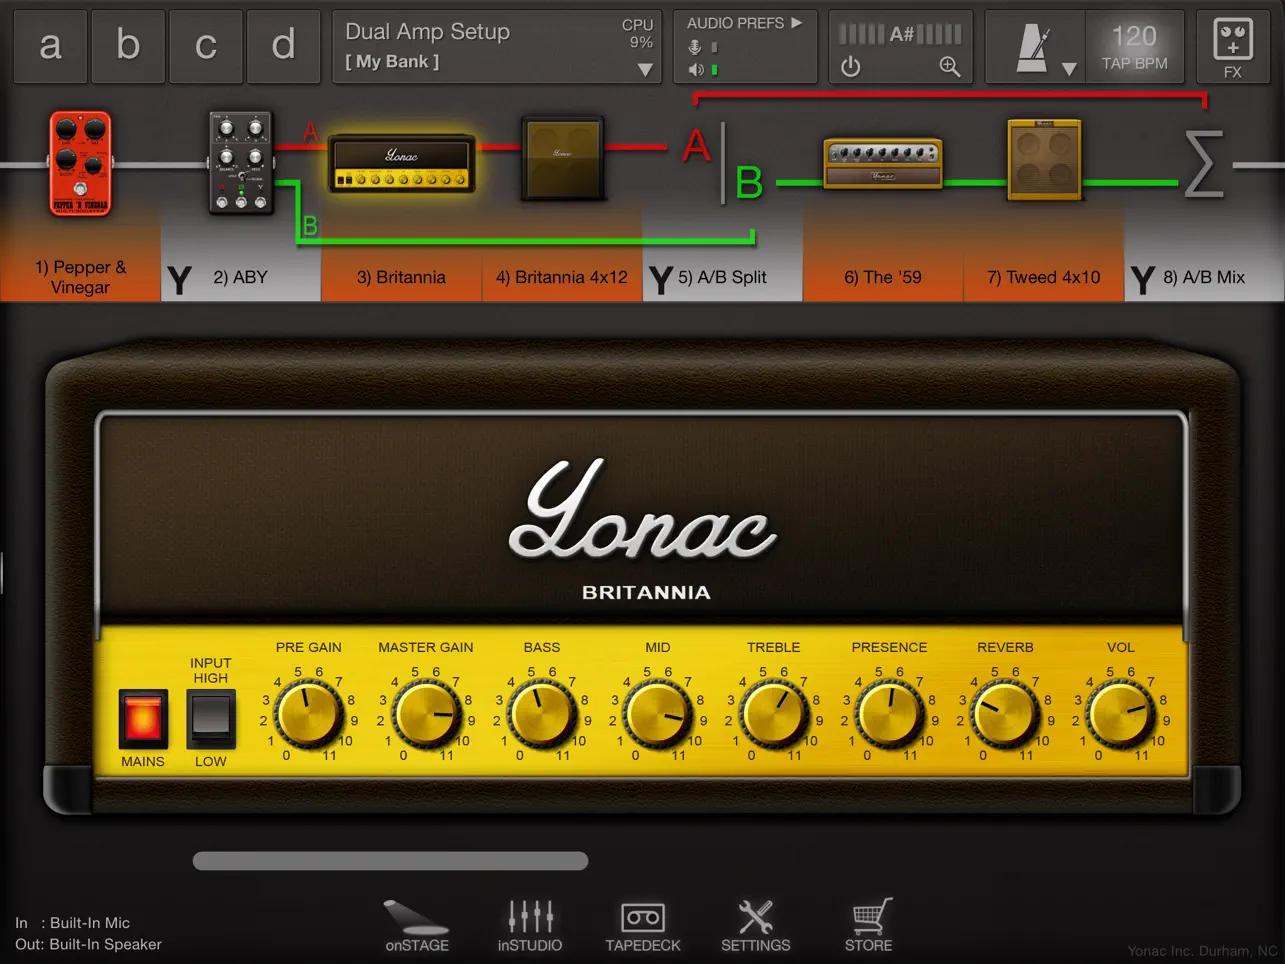
Task: Click the metronome icon
Action: click(1033, 48)
